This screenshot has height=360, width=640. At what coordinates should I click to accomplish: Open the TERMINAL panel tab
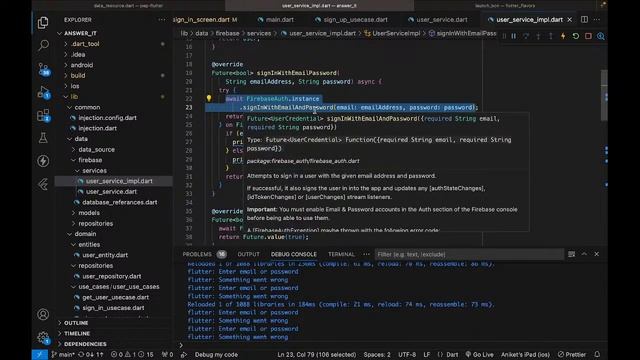(341, 254)
